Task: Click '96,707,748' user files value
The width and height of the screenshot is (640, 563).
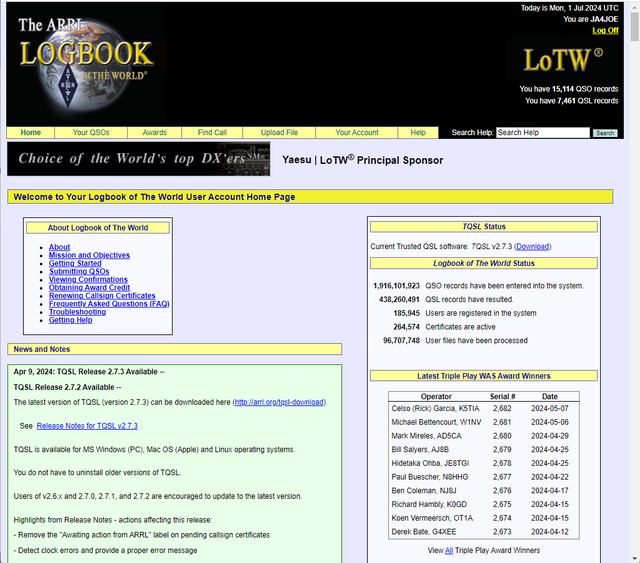Action: tap(401, 340)
